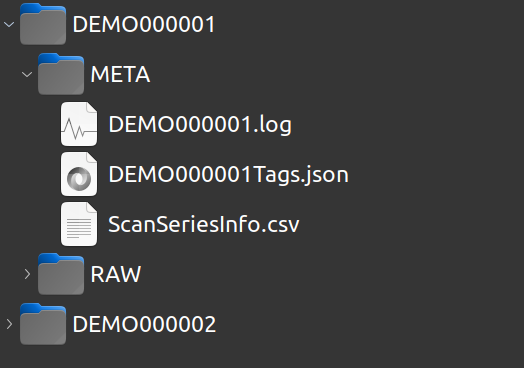This screenshot has height=368, width=524.
Task: Expand the RAW folder chevron
Action: tap(27, 274)
